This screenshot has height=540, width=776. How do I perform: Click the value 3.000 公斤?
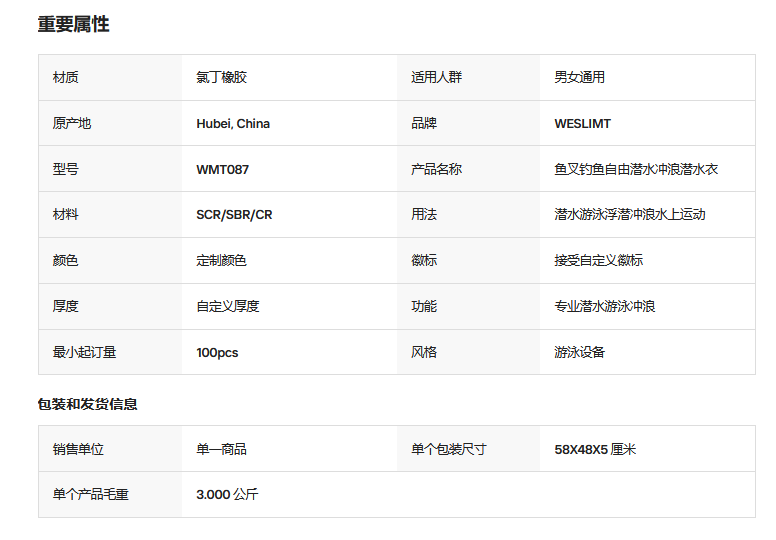[x=227, y=494]
